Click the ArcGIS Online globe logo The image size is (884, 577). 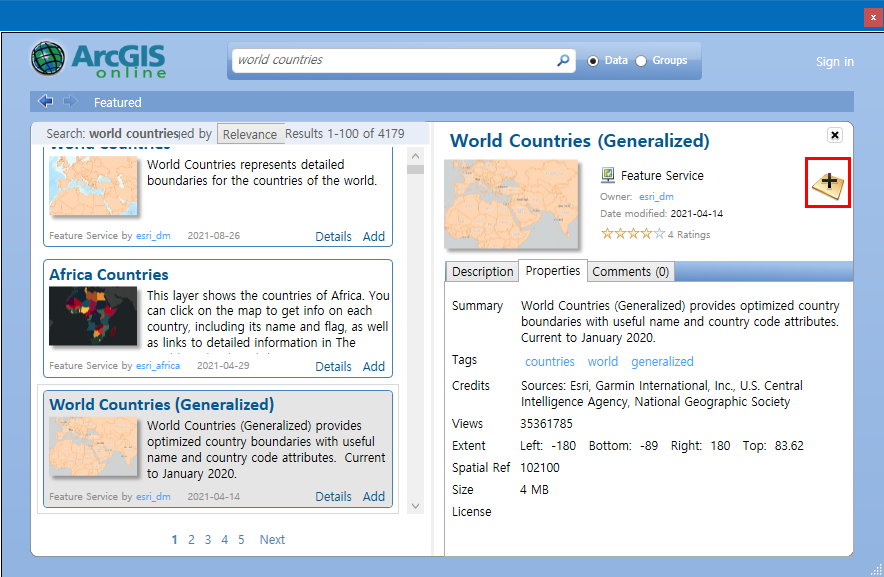tap(48, 59)
